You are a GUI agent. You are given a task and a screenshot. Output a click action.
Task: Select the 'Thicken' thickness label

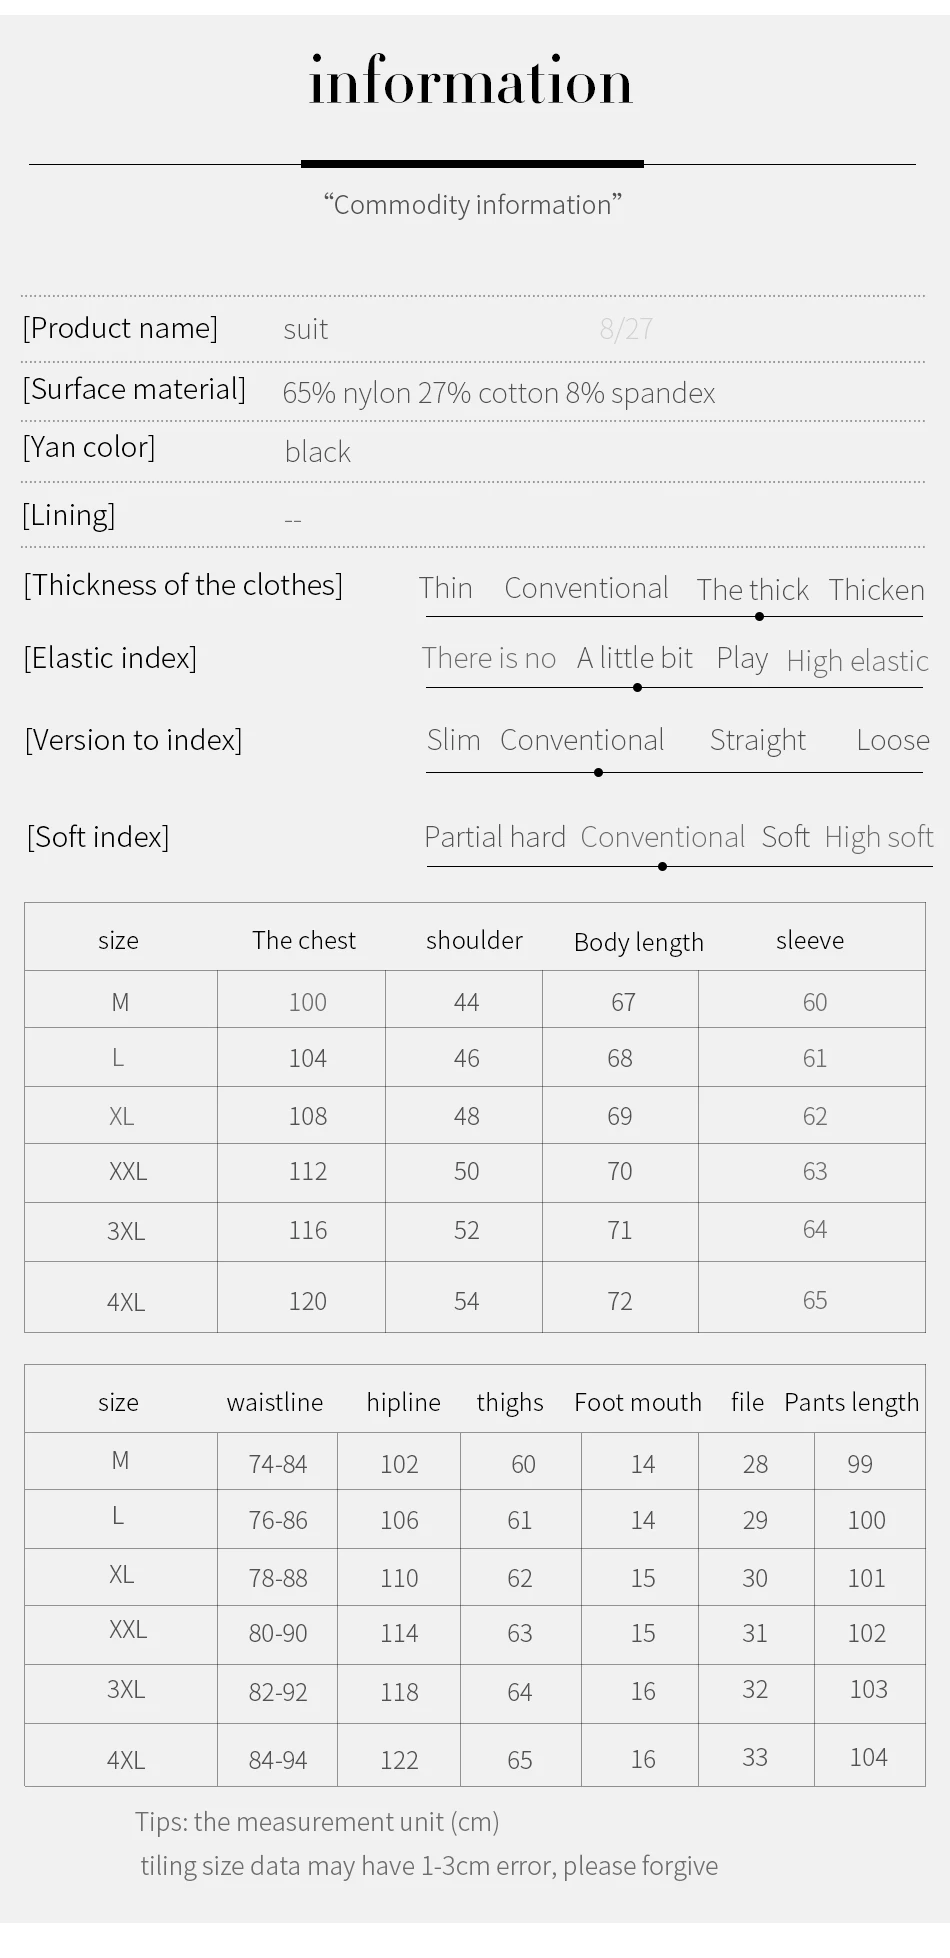click(x=876, y=590)
